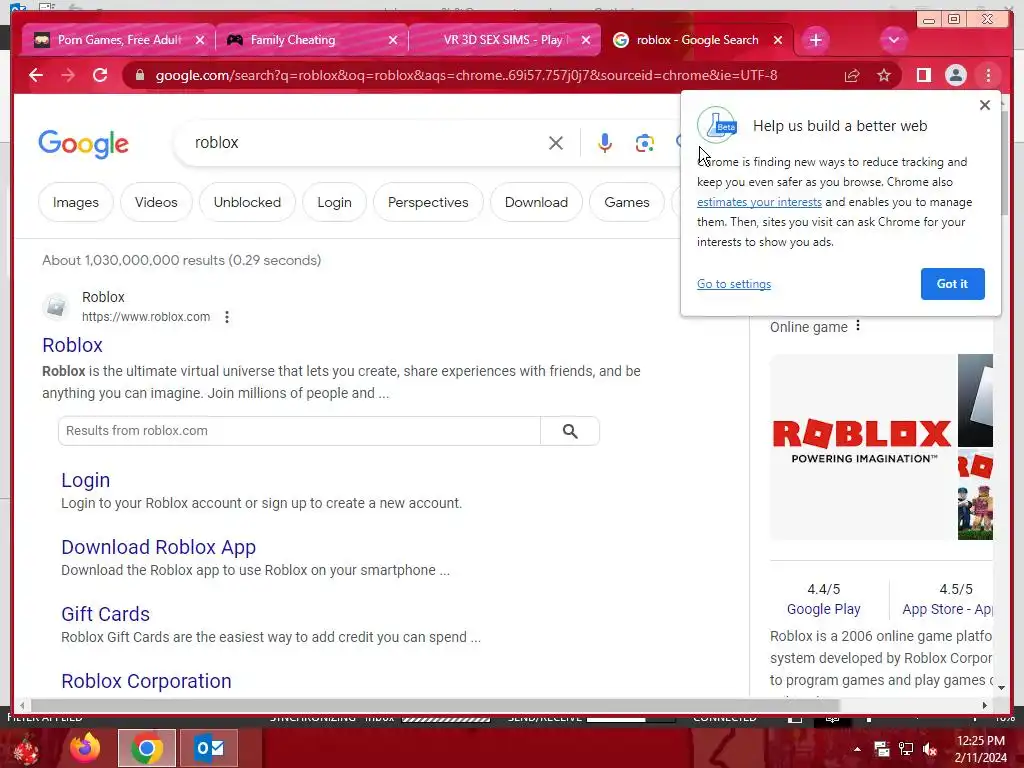Close the VR 3D SEX SIMS tab
The height and width of the screenshot is (768, 1024).
586,40
